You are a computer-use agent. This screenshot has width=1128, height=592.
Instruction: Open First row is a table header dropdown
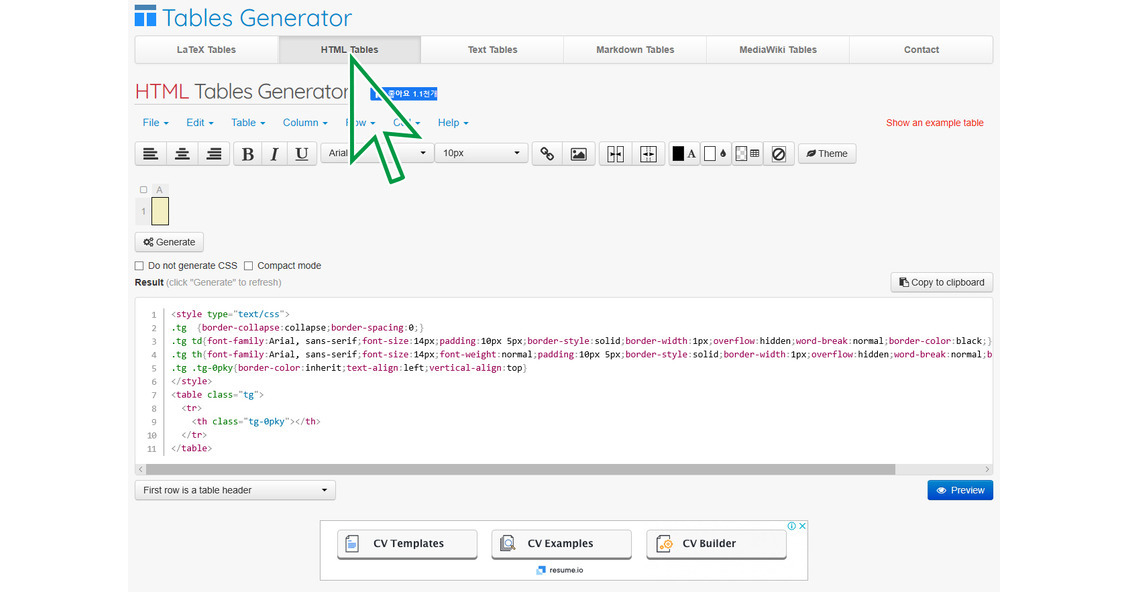coord(235,491)
